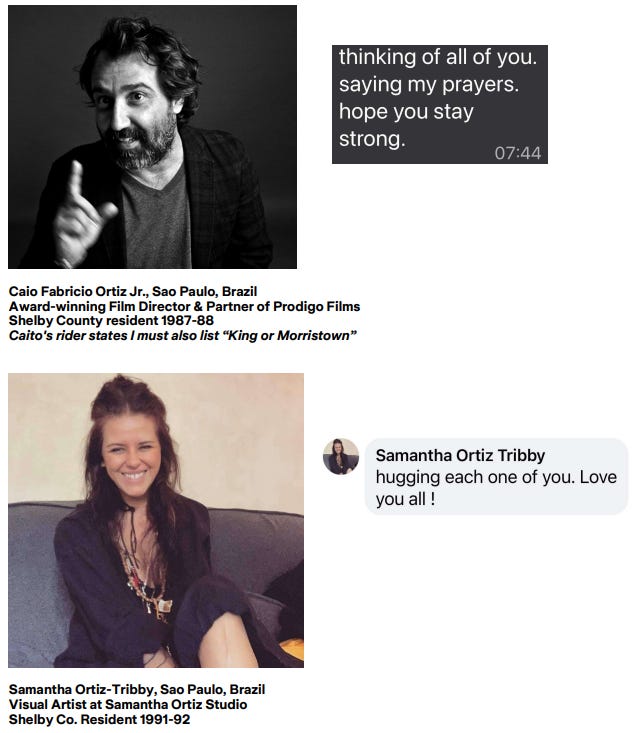The image size is (641, 733).
Task: Click the 07:44 message timestamp
Action: [518, 153]
